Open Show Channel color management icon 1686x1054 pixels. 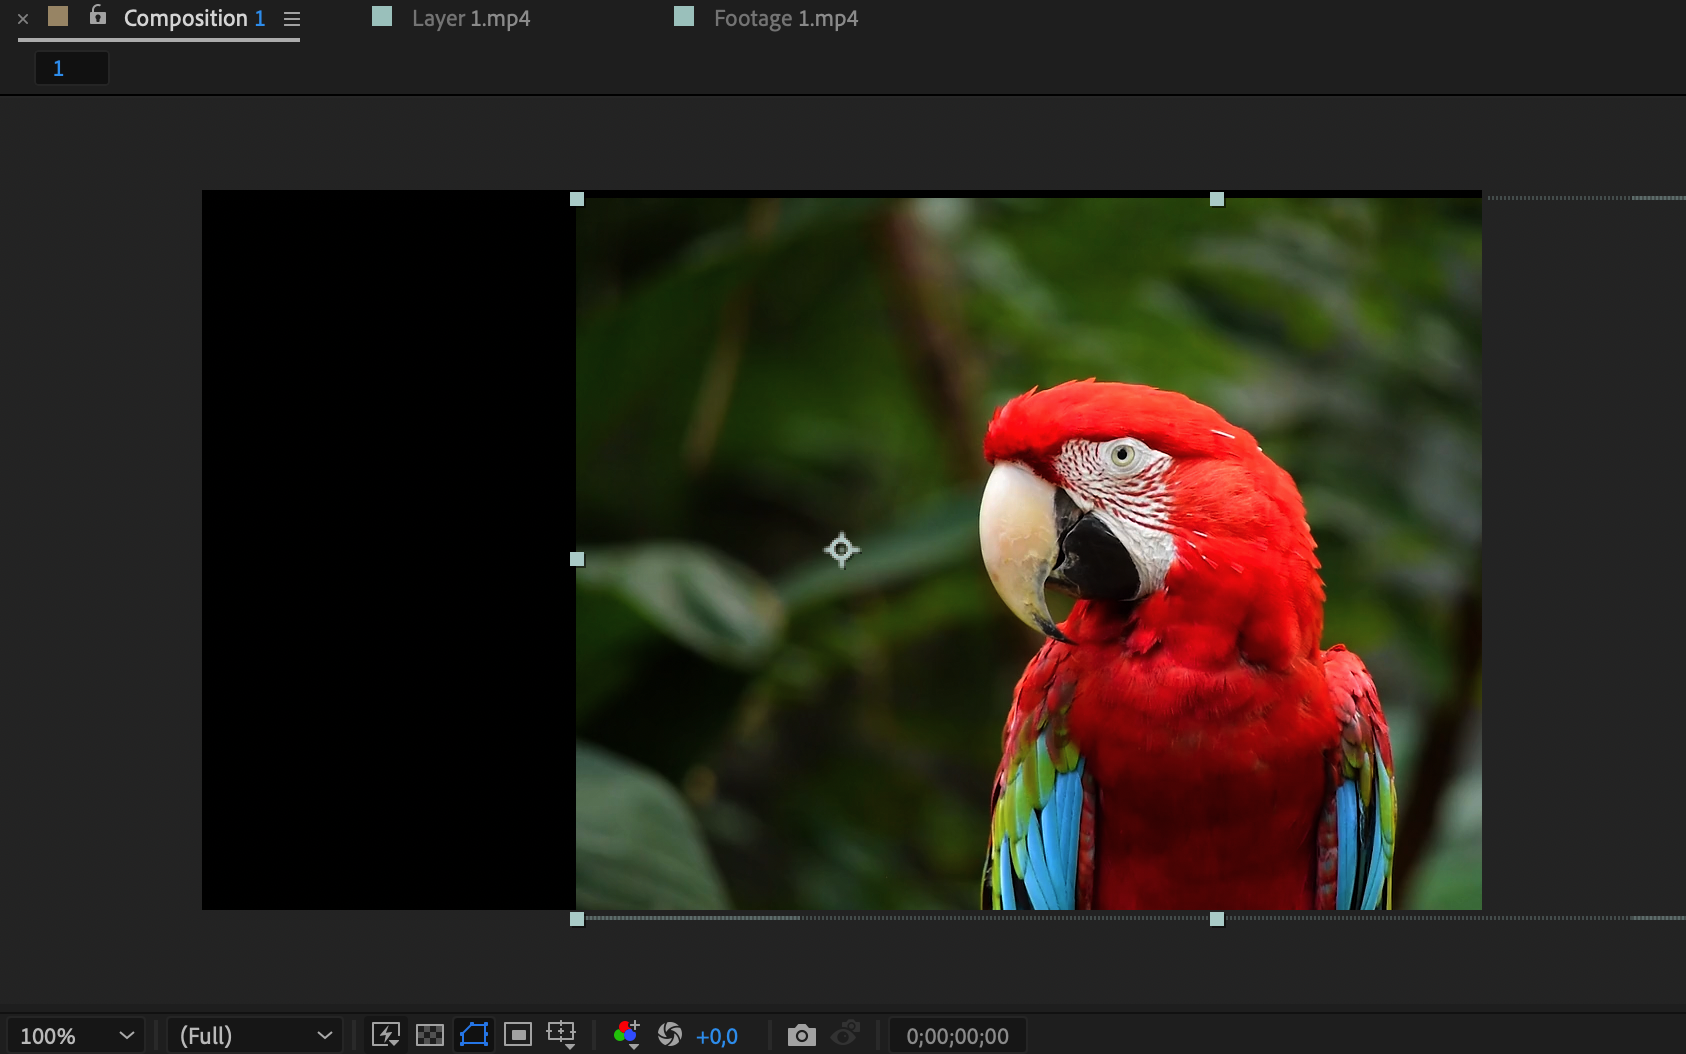[x=627, y=1035]
